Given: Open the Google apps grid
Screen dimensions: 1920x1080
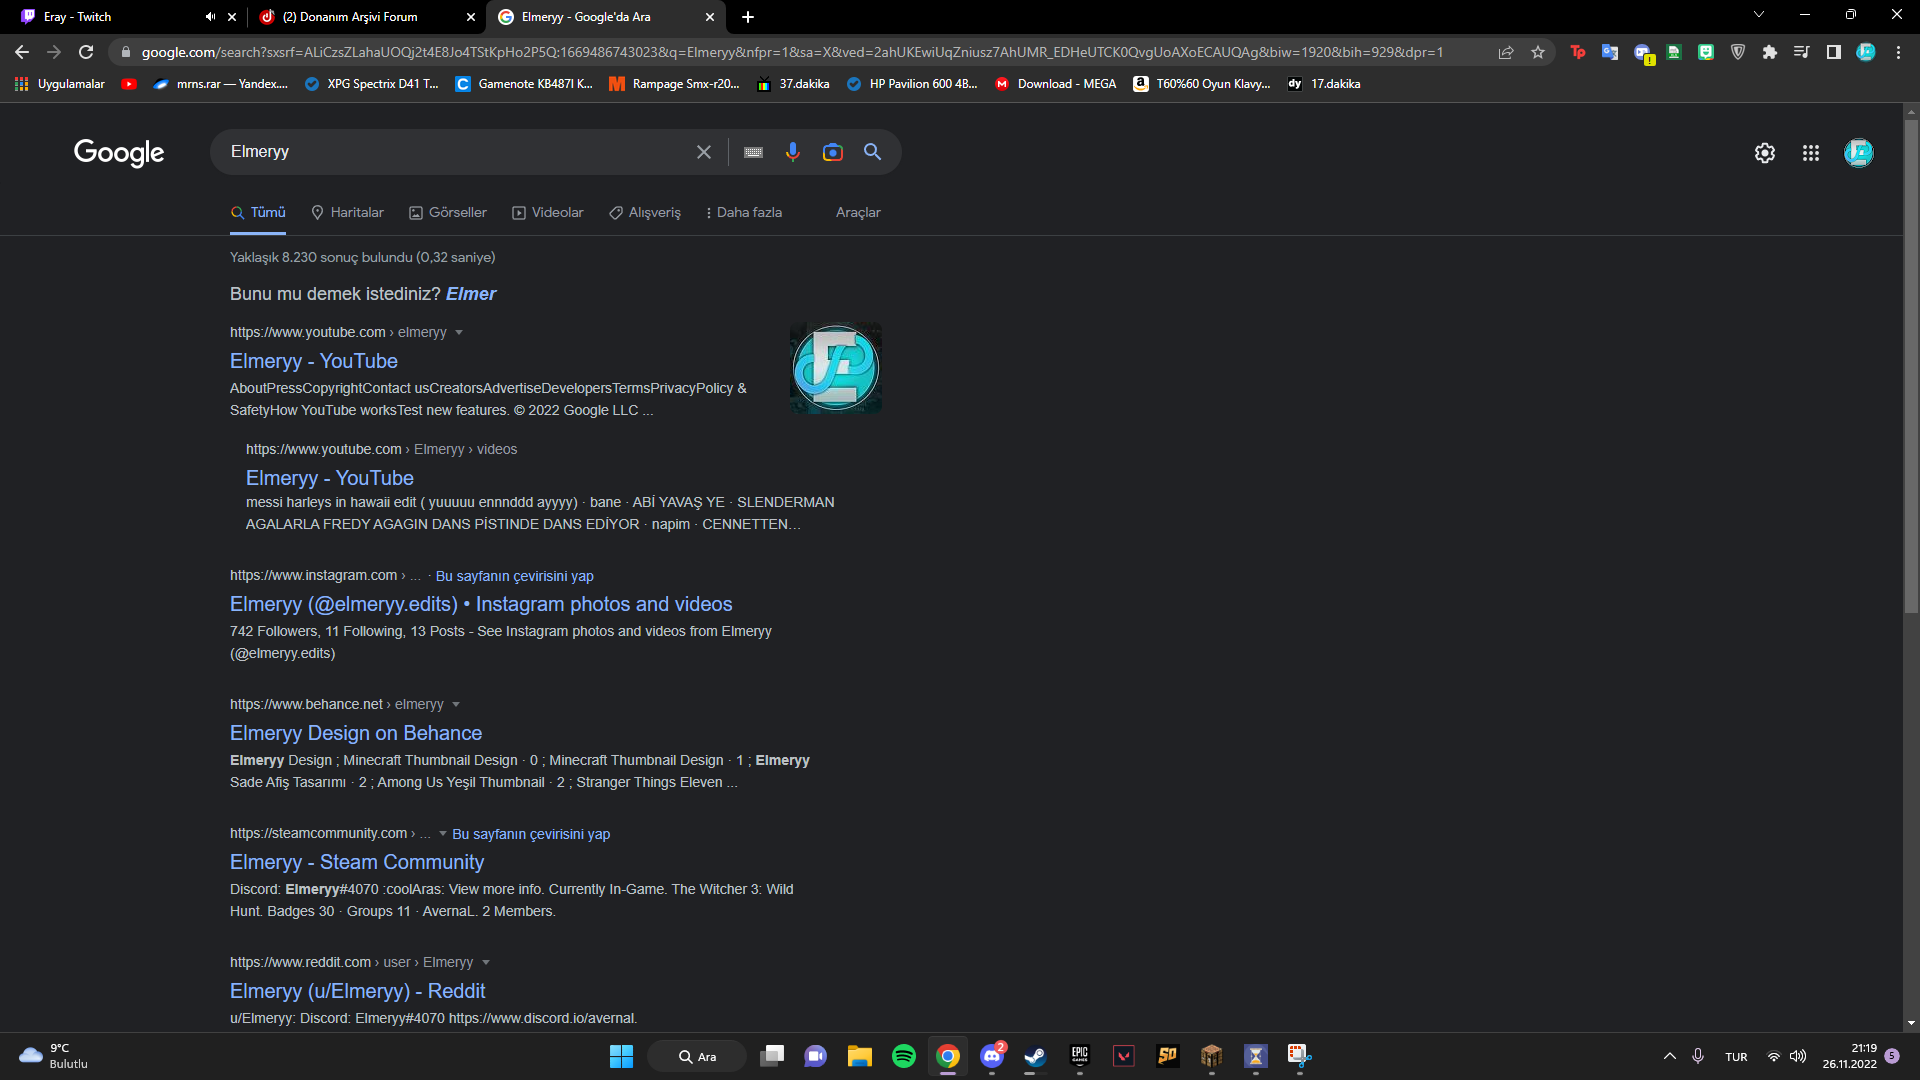Looking at the screenshot, I should (x=1811, y=153).
